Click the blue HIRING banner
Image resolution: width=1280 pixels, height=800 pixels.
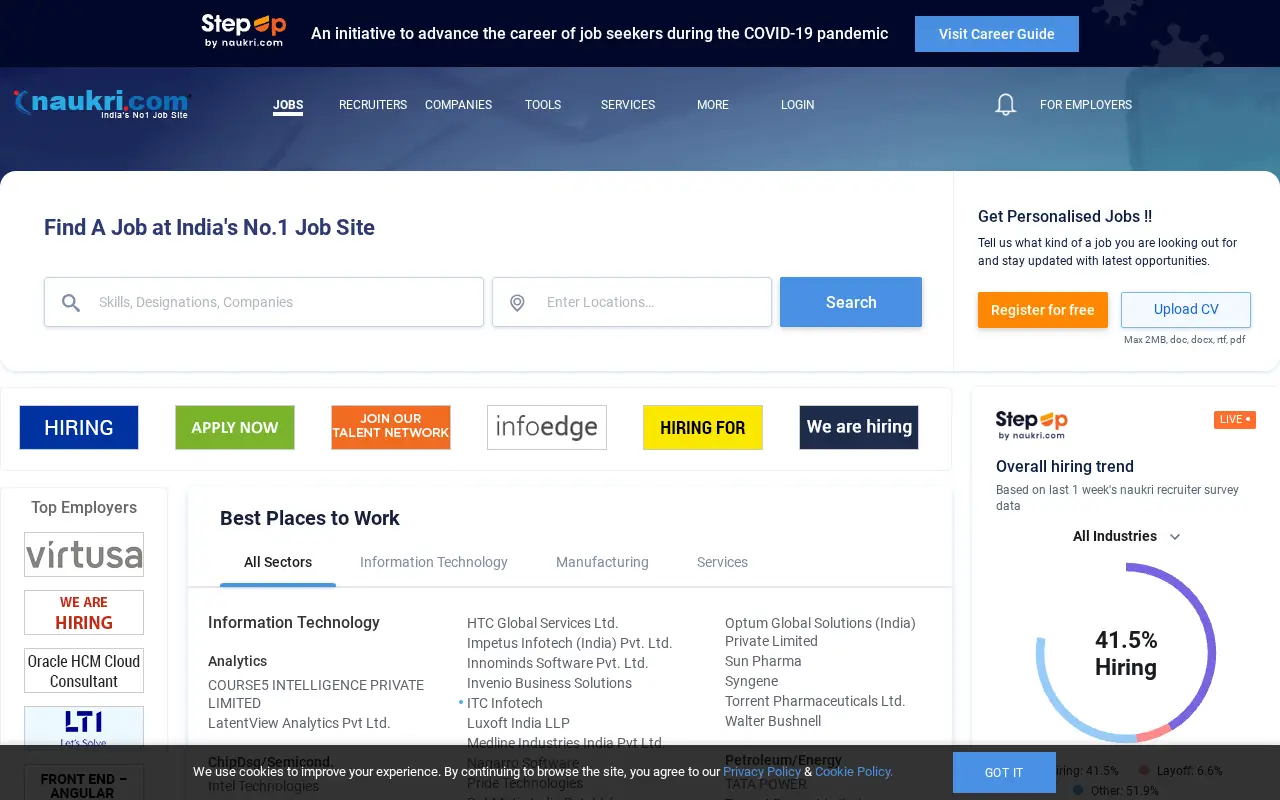(79, 427)
